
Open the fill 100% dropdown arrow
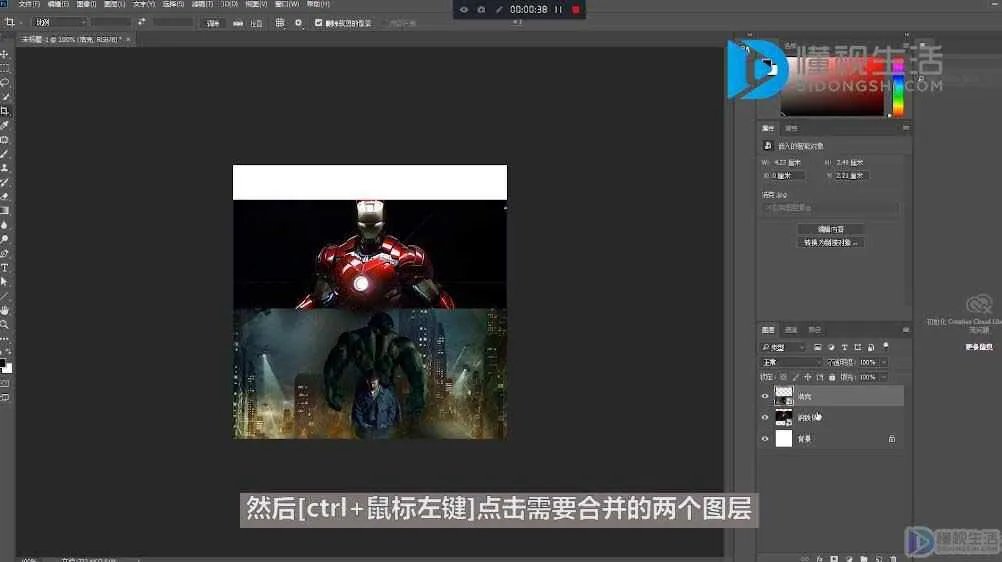tap(884, 377)
